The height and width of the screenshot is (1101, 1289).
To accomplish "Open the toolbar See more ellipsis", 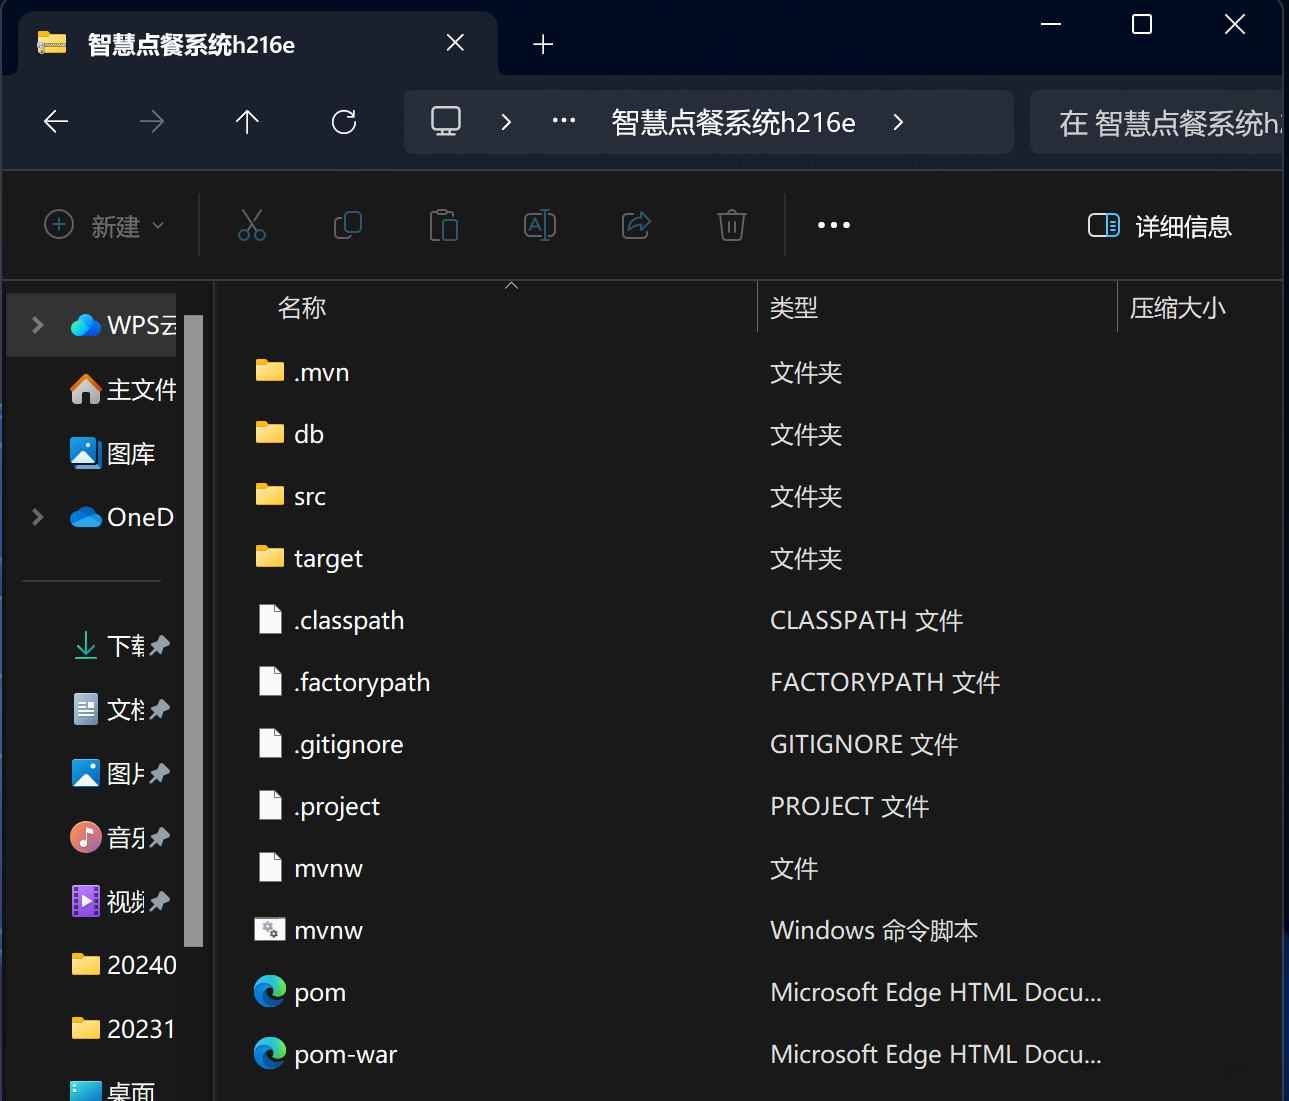I will [834, 226].
